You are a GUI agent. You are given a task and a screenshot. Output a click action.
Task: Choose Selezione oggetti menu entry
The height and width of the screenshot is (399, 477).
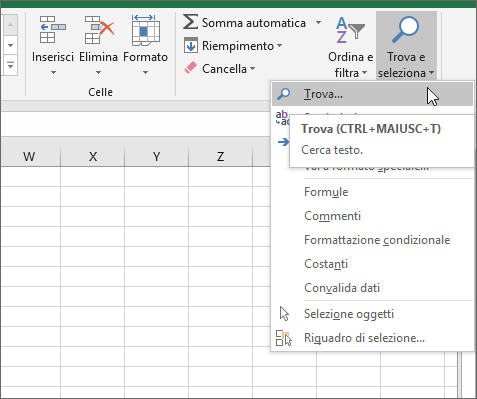[x=373, y=314]
